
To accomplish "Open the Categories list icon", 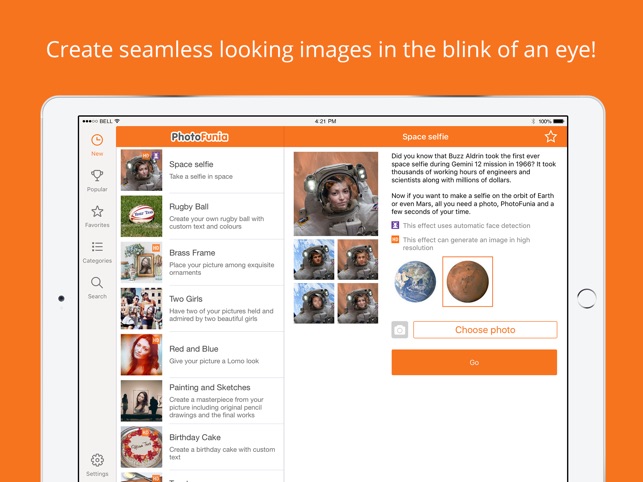I will [x=97, y=247].
